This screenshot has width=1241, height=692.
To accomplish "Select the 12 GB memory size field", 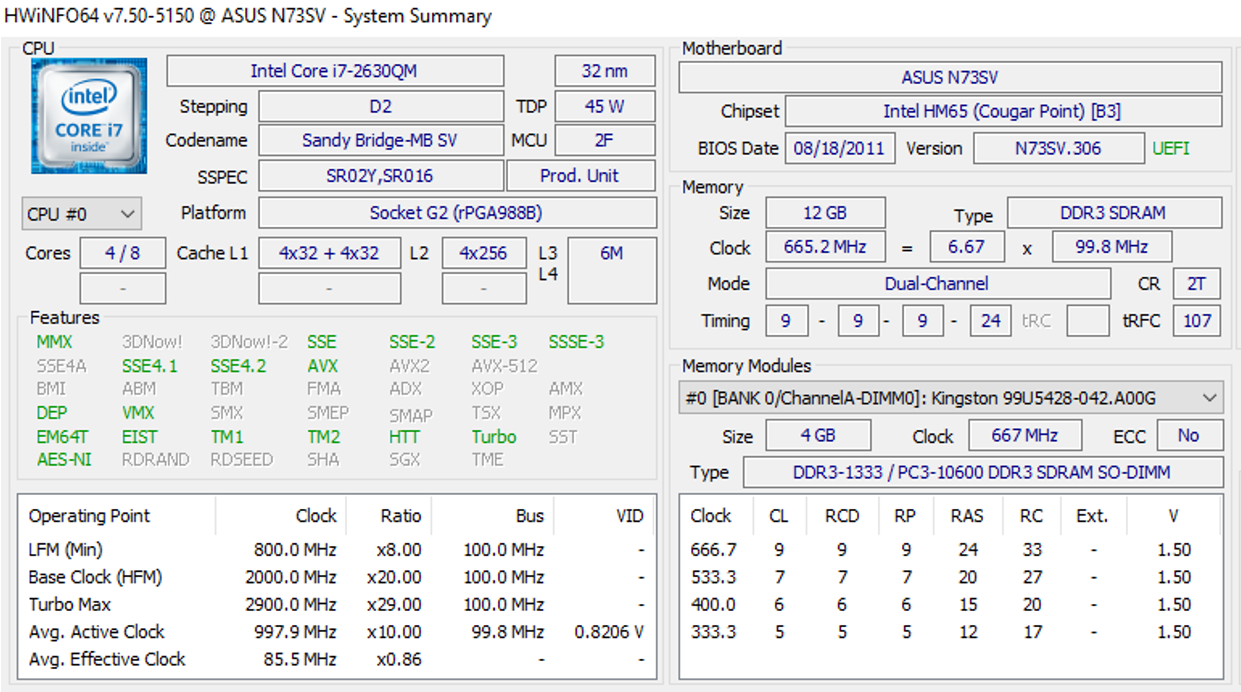I will (825, 213).
